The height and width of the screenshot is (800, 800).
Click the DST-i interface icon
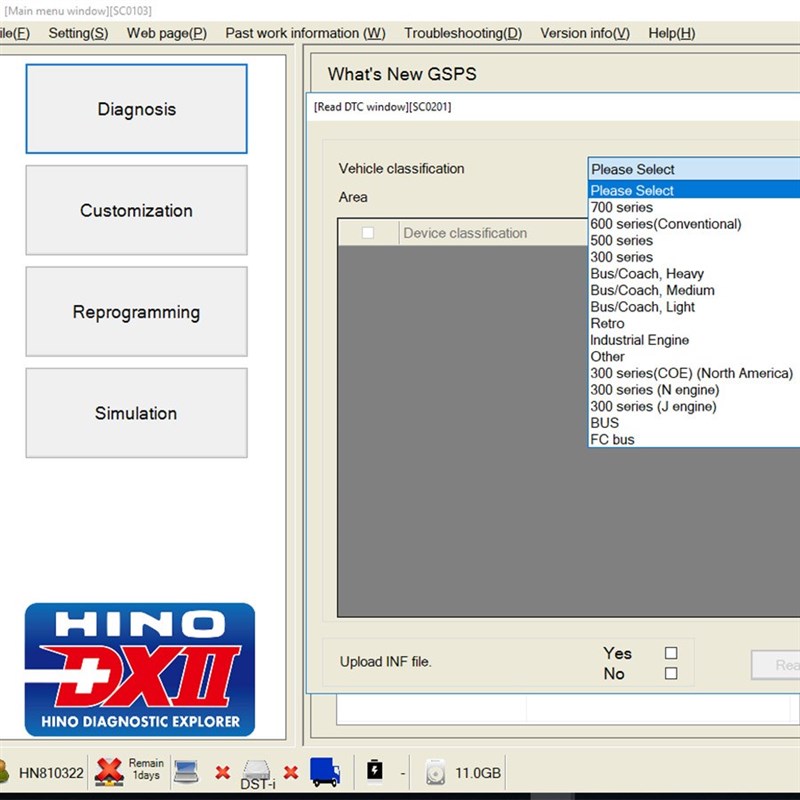258,772
